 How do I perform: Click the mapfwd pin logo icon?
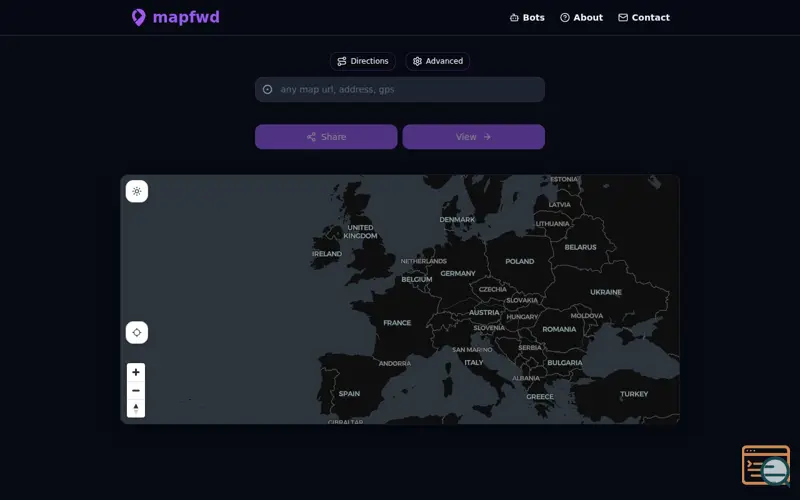pos(138,17)
